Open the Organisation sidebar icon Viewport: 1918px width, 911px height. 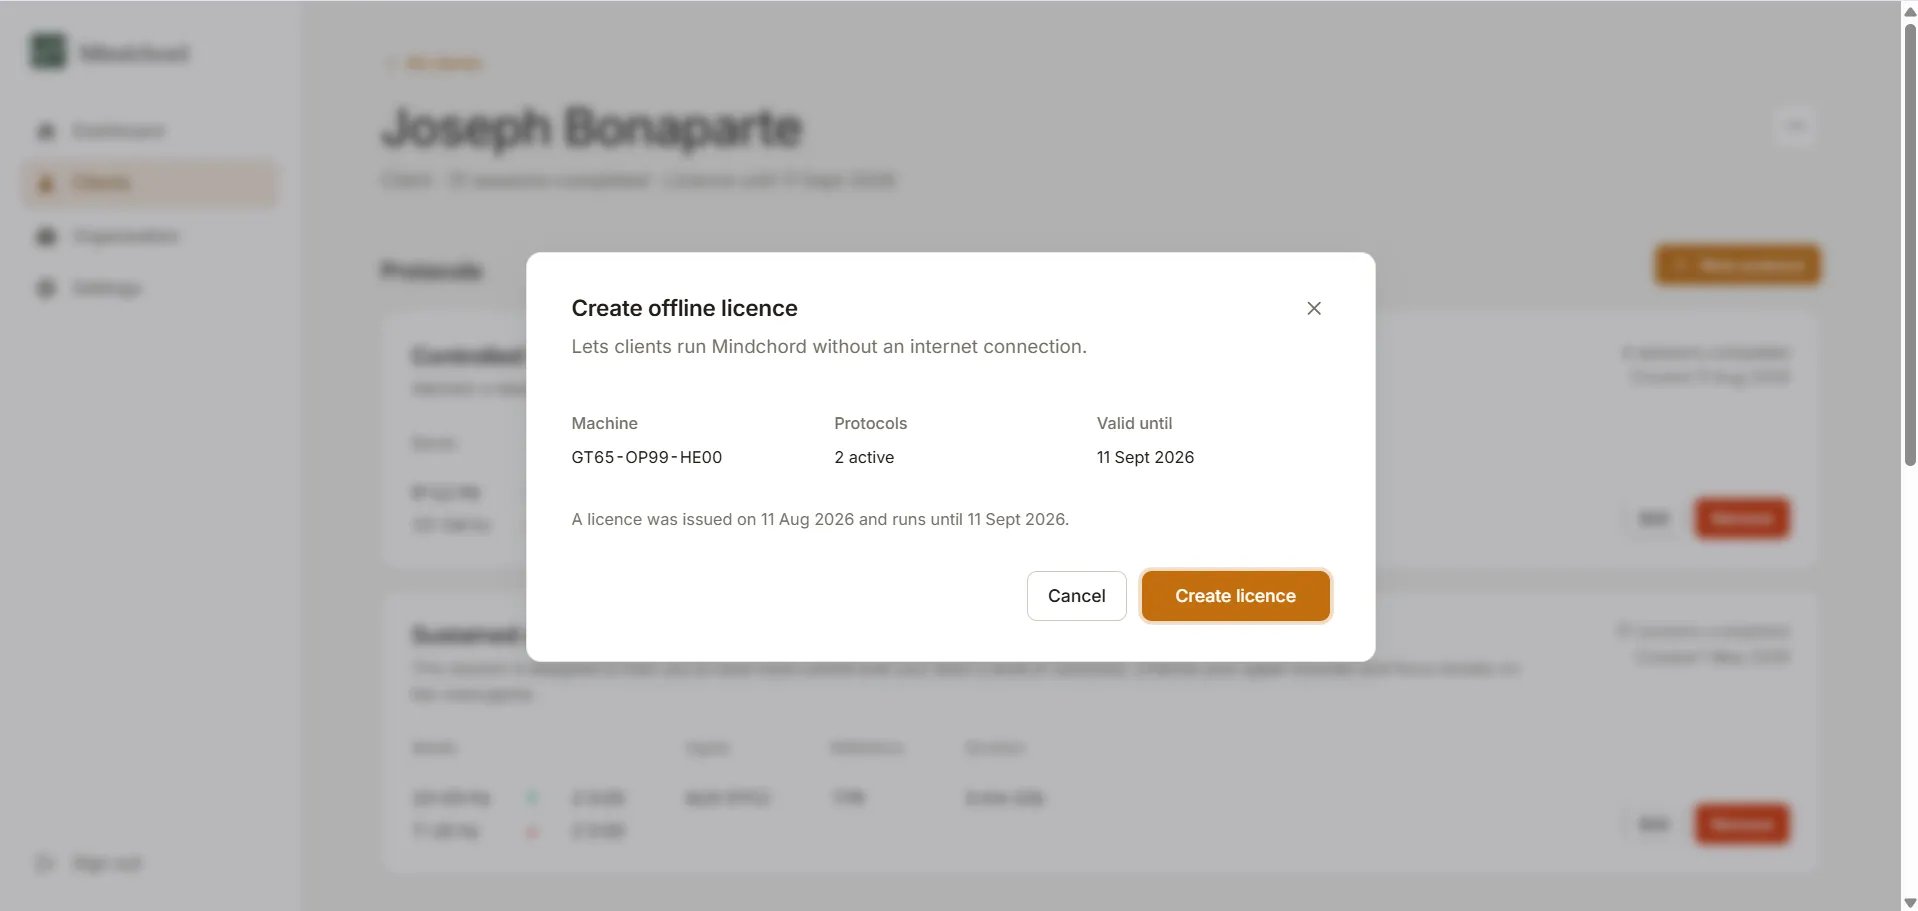click(46, 237)
